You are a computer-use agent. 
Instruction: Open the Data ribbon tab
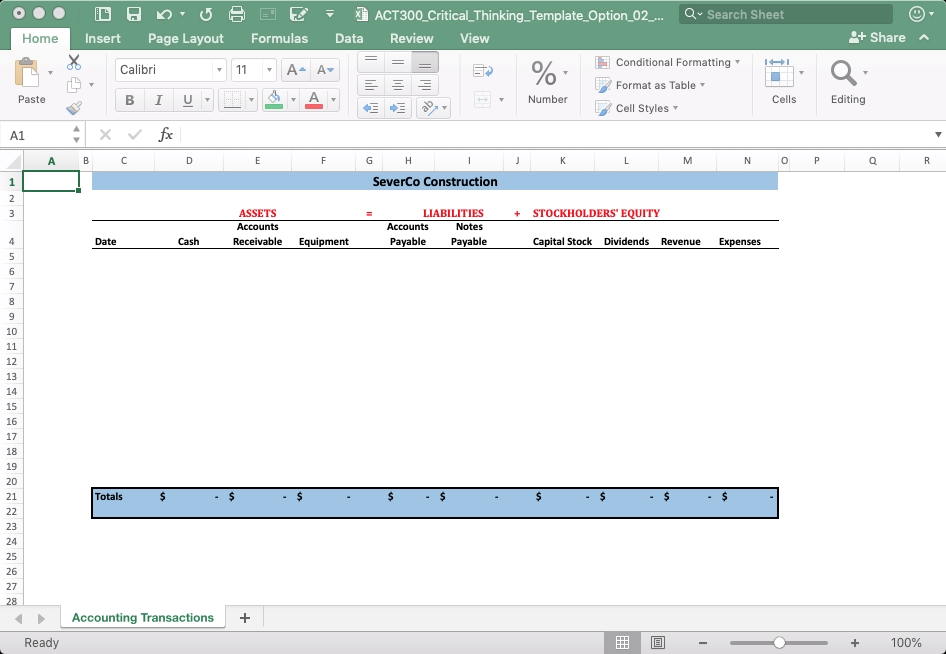tap(349, 38)
